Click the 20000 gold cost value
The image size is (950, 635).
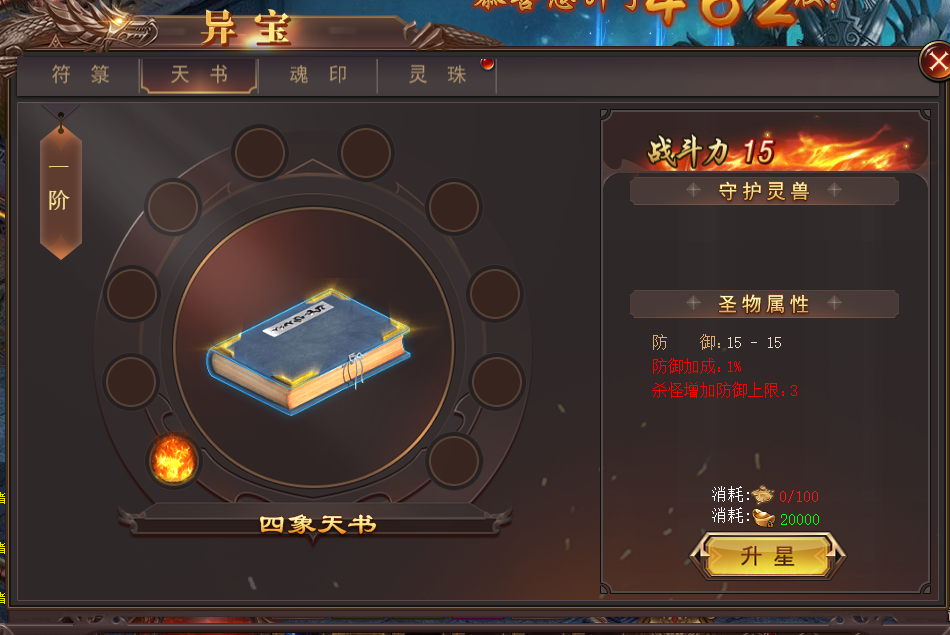click(799, 519)
